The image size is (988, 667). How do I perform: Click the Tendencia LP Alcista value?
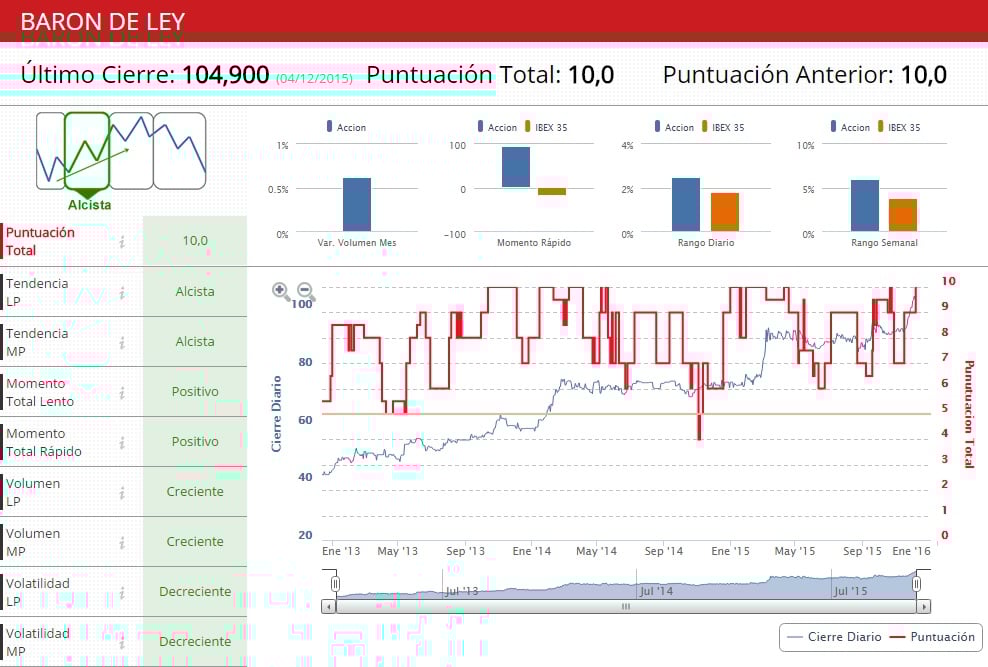pos(195,292)
